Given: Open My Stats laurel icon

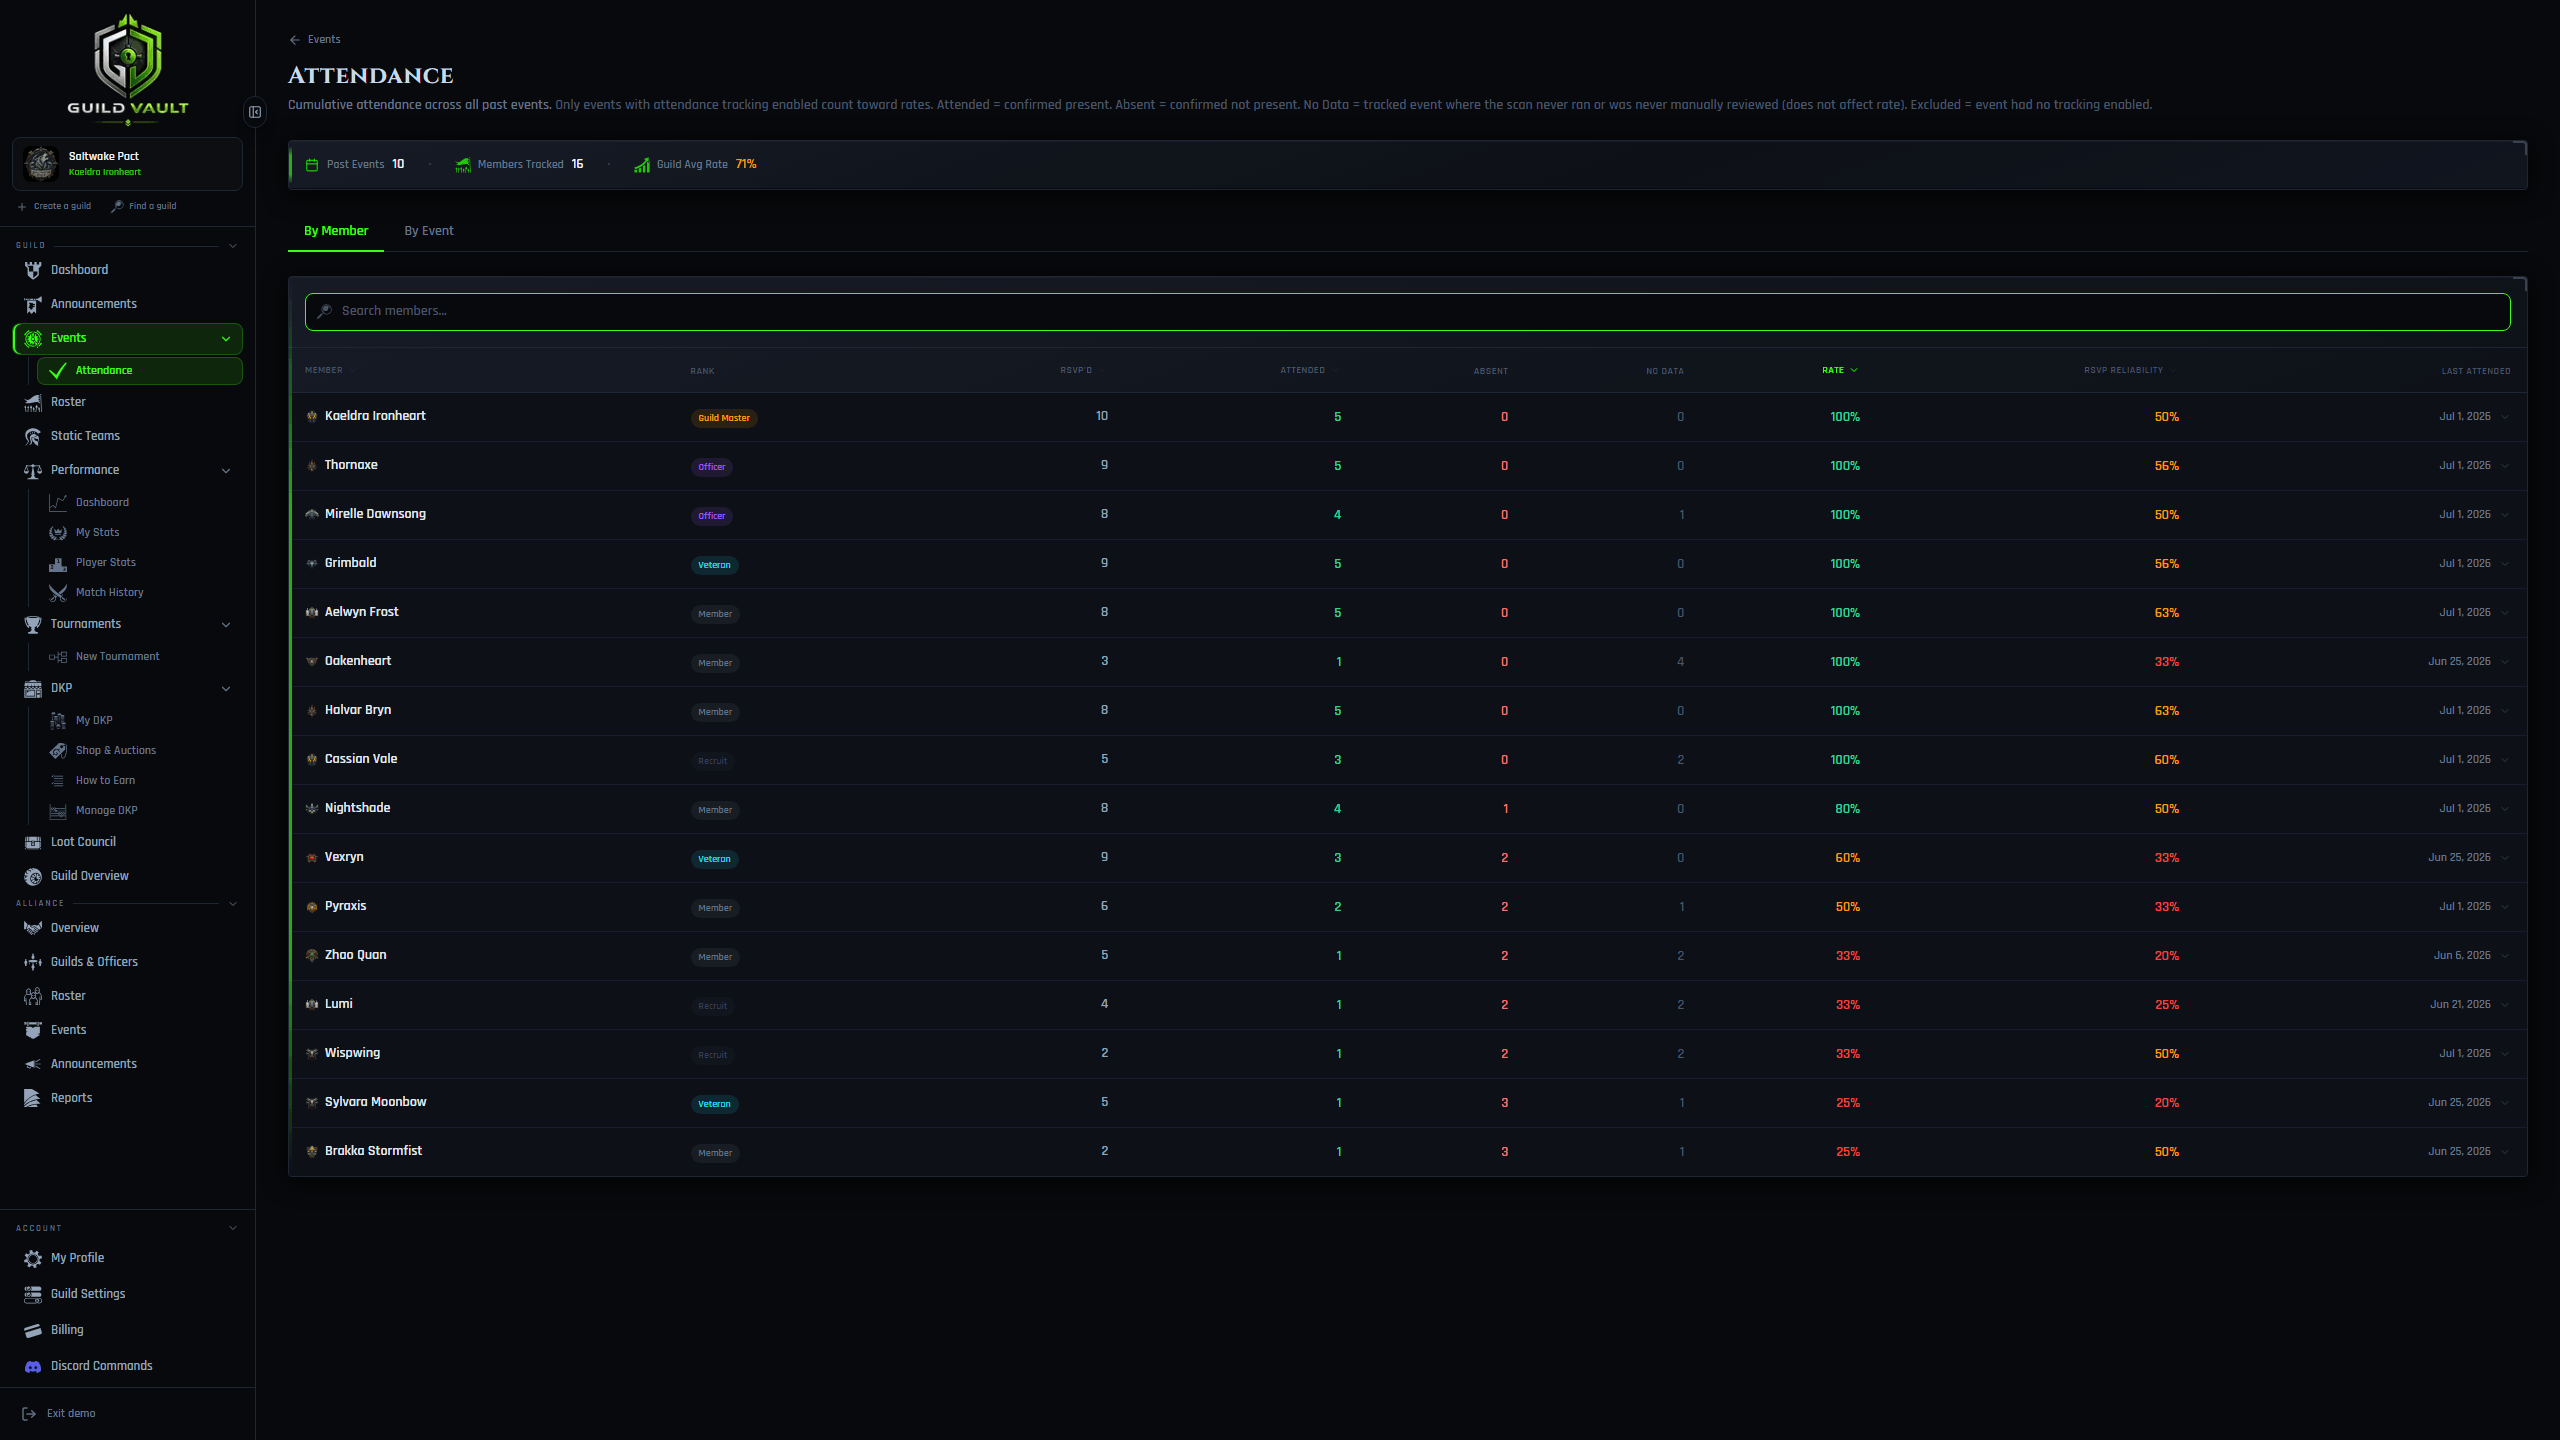Looking at the screenshot, I should tap(58, 533).
